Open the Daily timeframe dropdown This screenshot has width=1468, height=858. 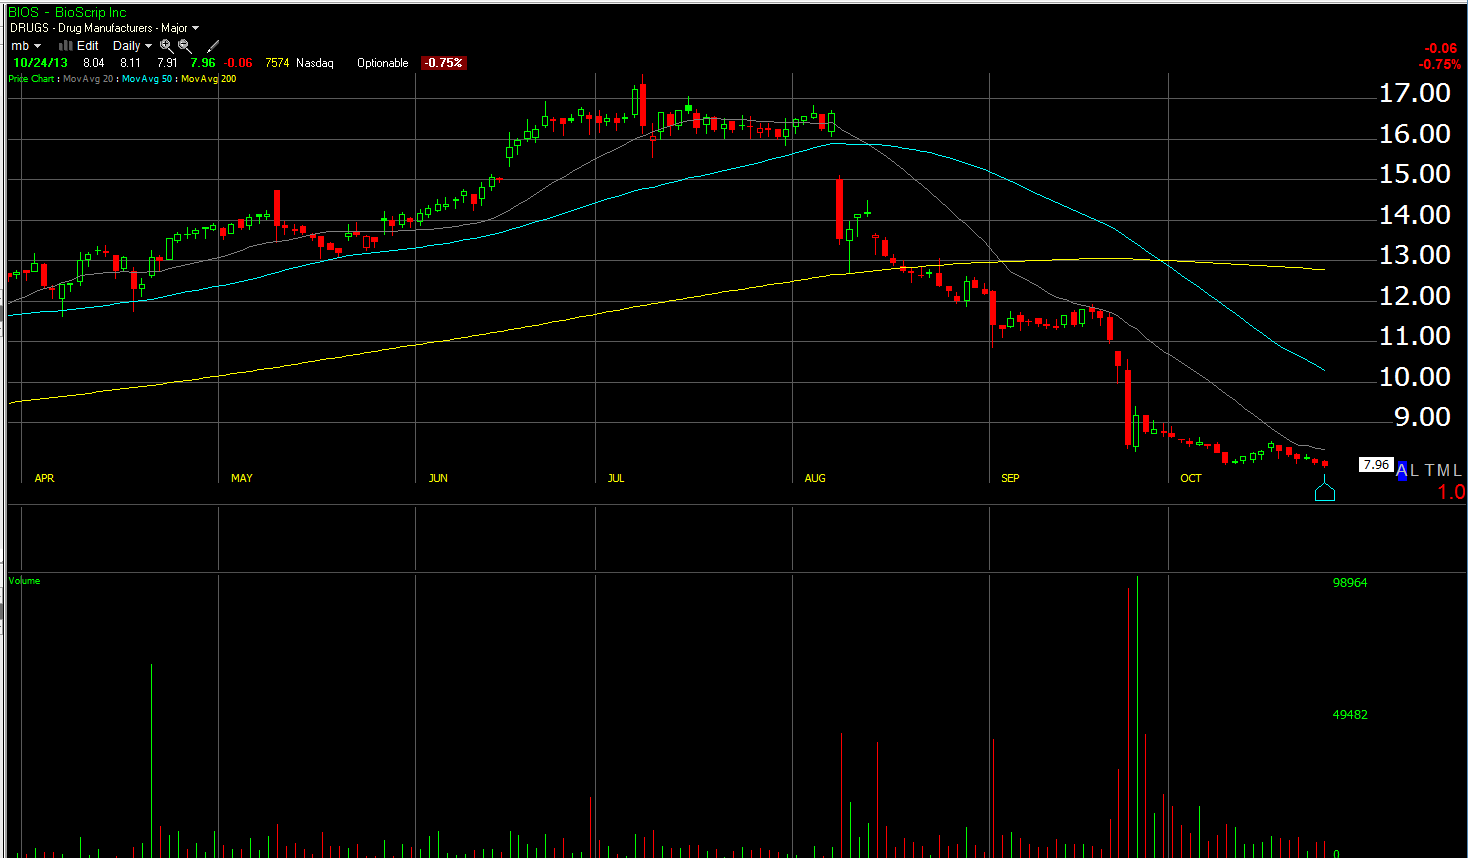132,46
